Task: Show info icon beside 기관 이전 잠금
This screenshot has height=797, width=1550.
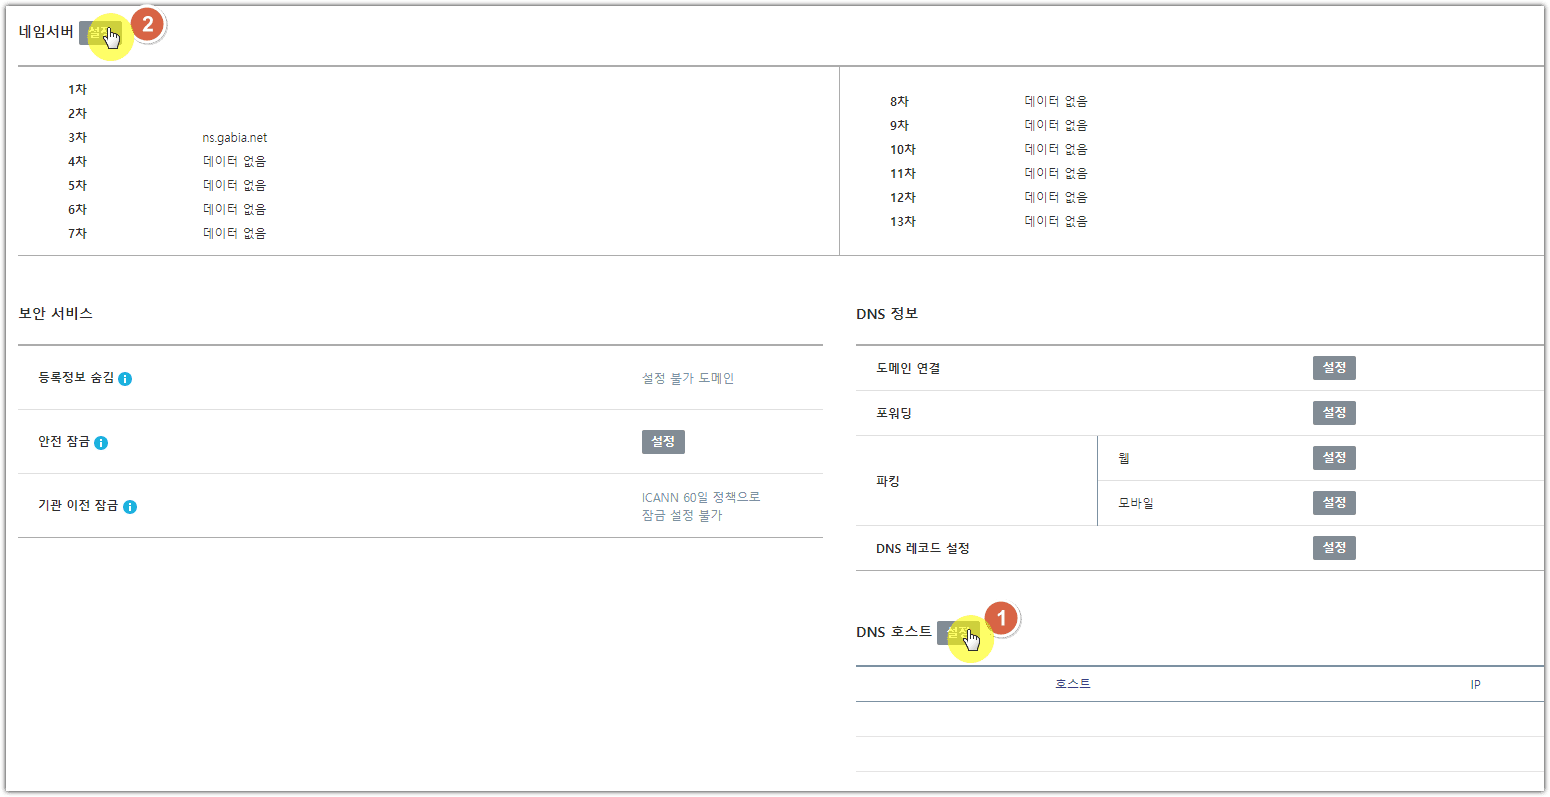Action: tap(130, 507)
